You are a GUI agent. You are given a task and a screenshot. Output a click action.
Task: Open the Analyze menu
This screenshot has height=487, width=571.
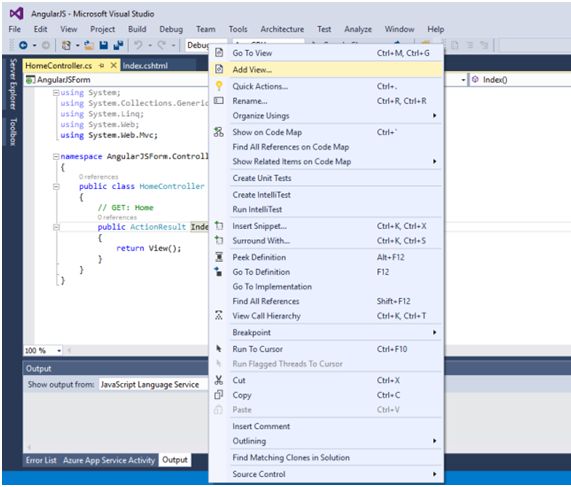pyautogui.click(x=358, y=29)
